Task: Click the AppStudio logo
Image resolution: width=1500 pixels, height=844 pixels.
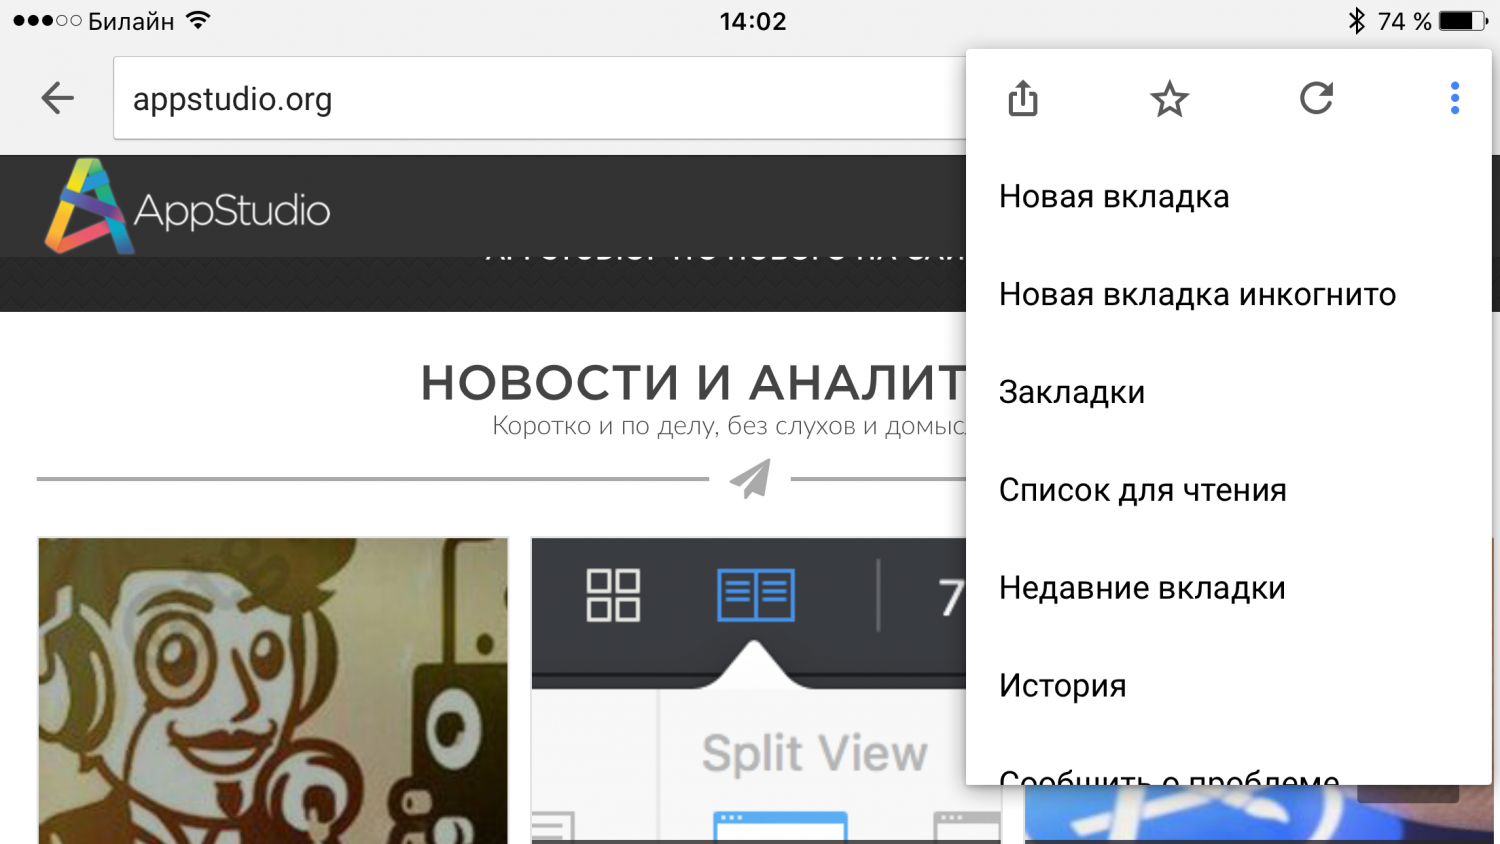Action: point(188,208)
